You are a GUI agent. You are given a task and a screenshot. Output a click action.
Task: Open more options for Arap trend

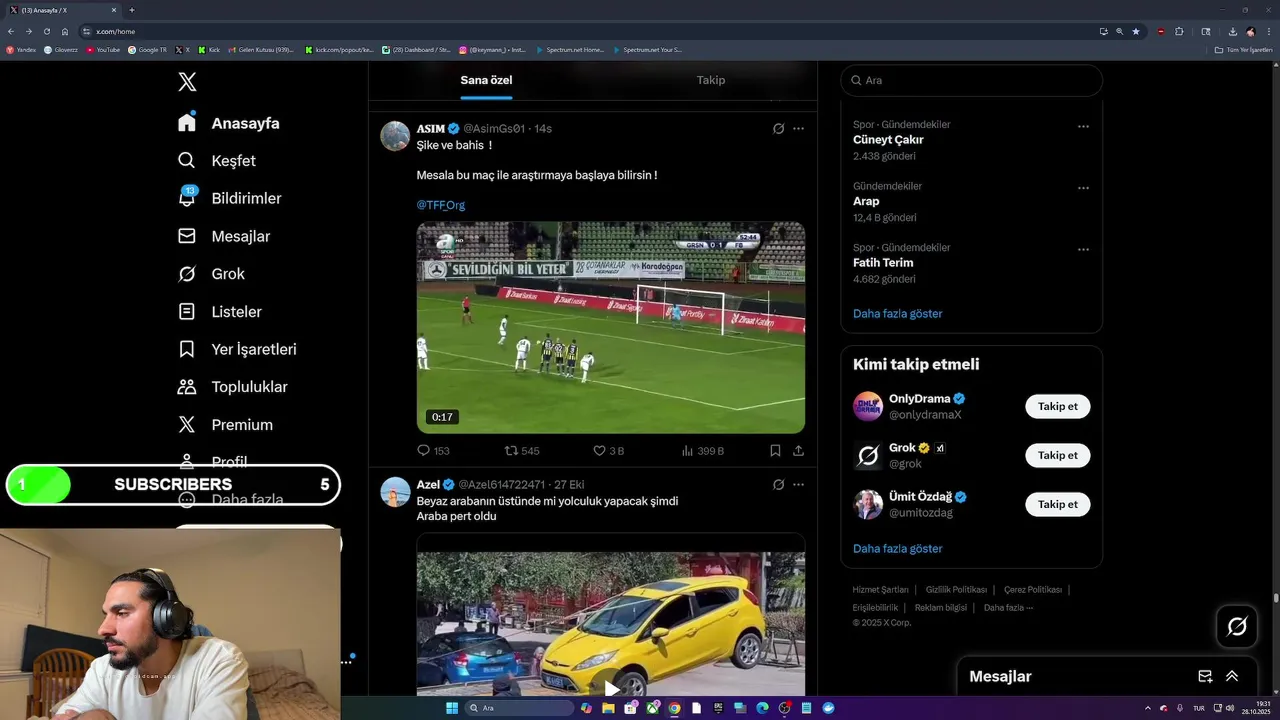point(1083,188)
